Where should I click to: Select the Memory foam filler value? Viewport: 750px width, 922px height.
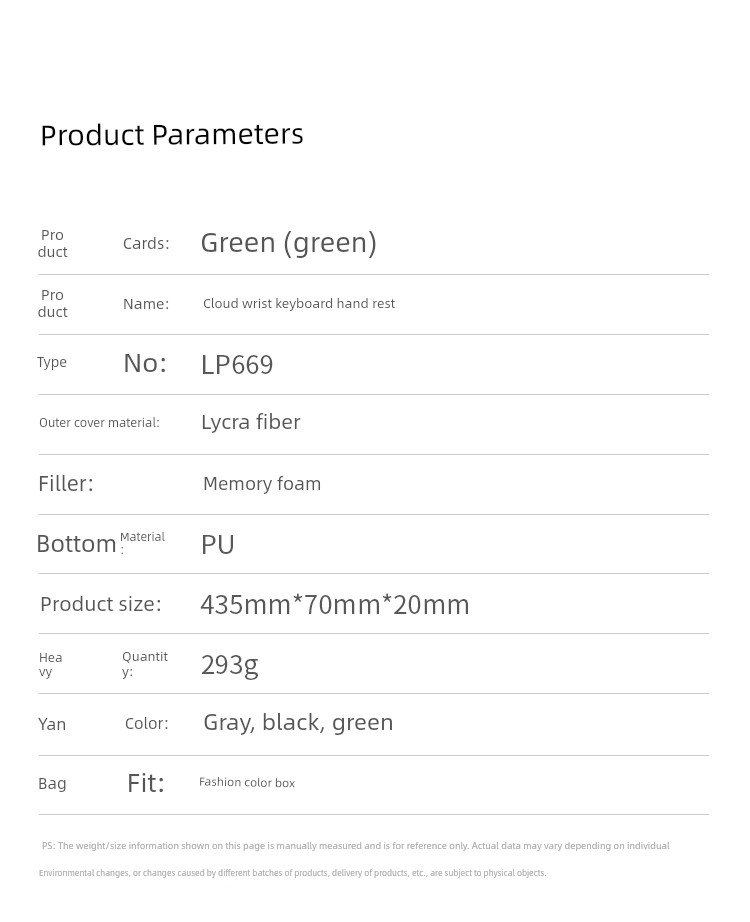point(262,483)
